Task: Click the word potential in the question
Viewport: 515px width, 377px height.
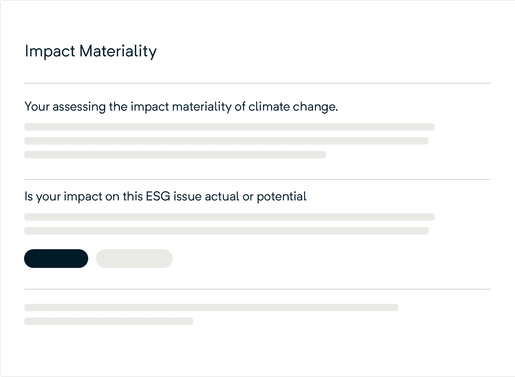Action: tap(281, 197)
